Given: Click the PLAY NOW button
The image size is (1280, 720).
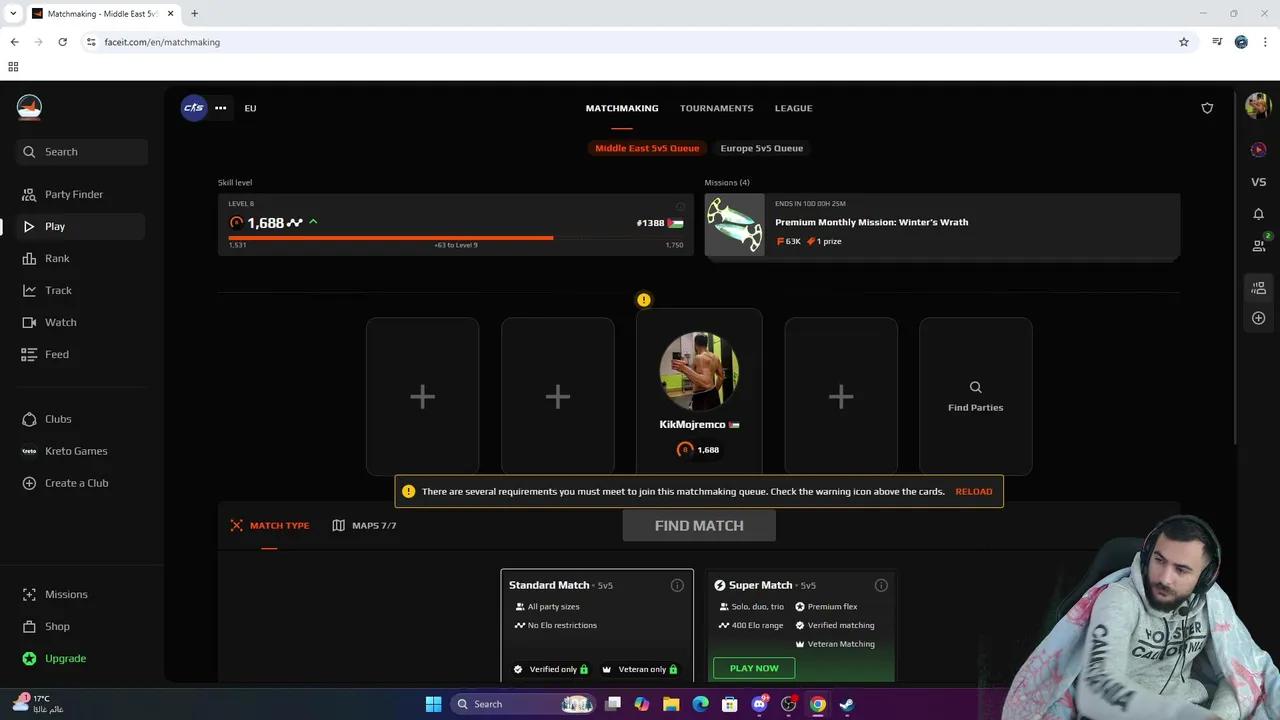Looking at the screenshot, I should coord(754,668).
